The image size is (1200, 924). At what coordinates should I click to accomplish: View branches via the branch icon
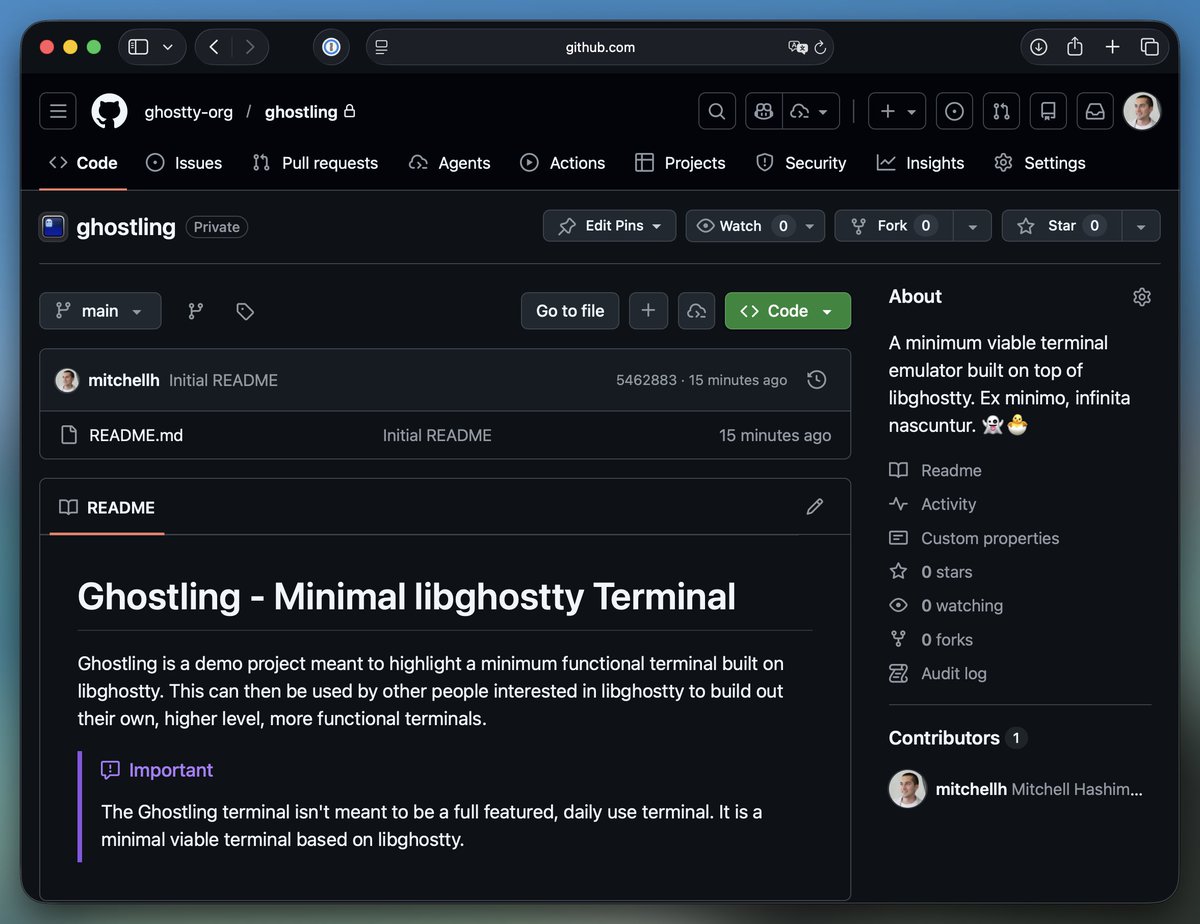[196, 311]
